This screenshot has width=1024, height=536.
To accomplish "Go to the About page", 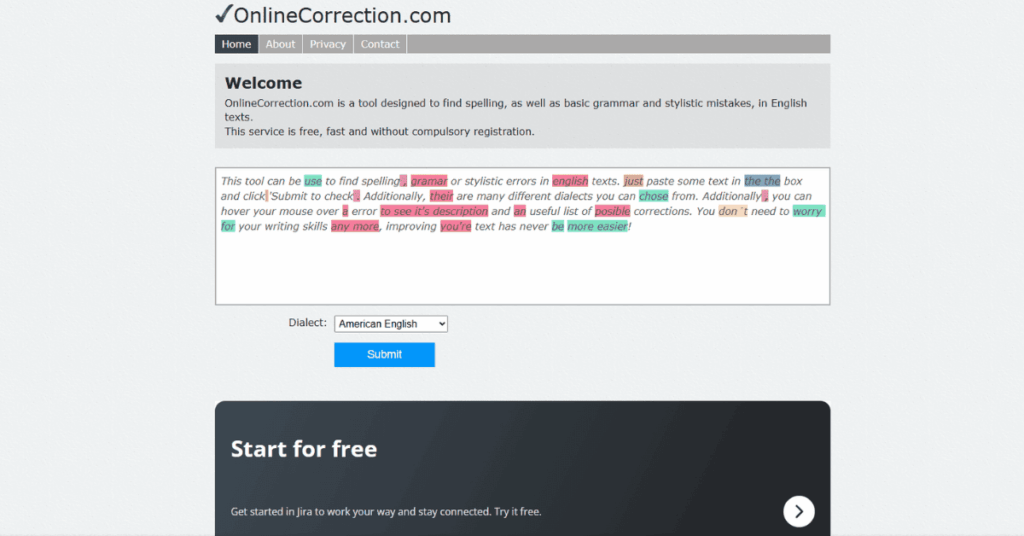I will [x=280, y=44].
